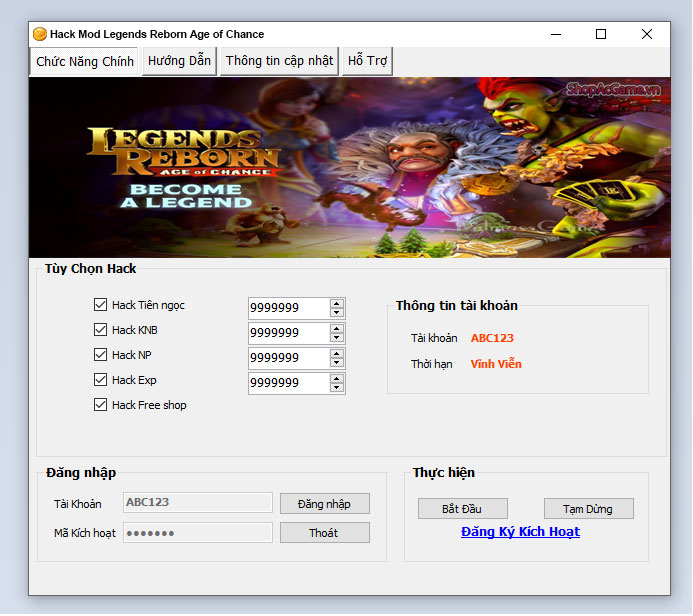Increase the Hack KNB value with up arrow
The image size is (693, 616).
336,329
